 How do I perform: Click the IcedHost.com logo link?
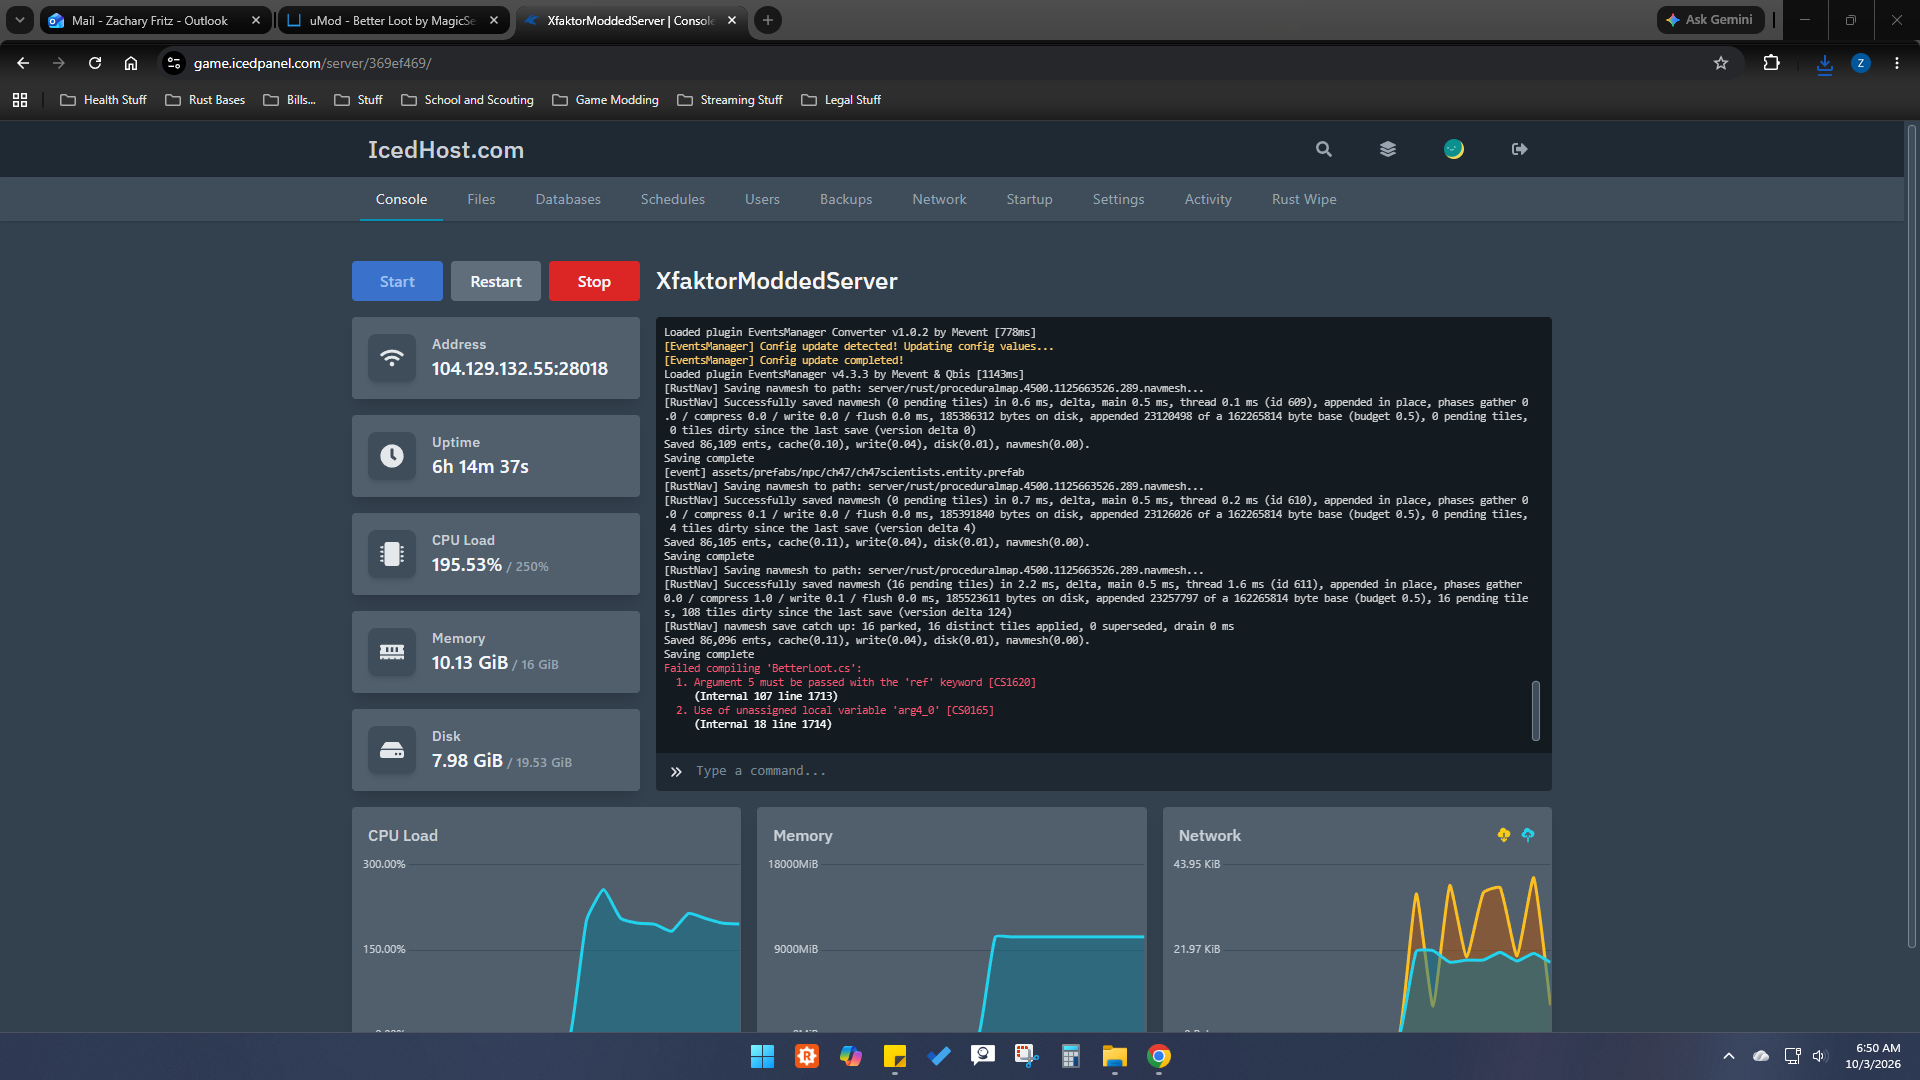tap(446, 150)
